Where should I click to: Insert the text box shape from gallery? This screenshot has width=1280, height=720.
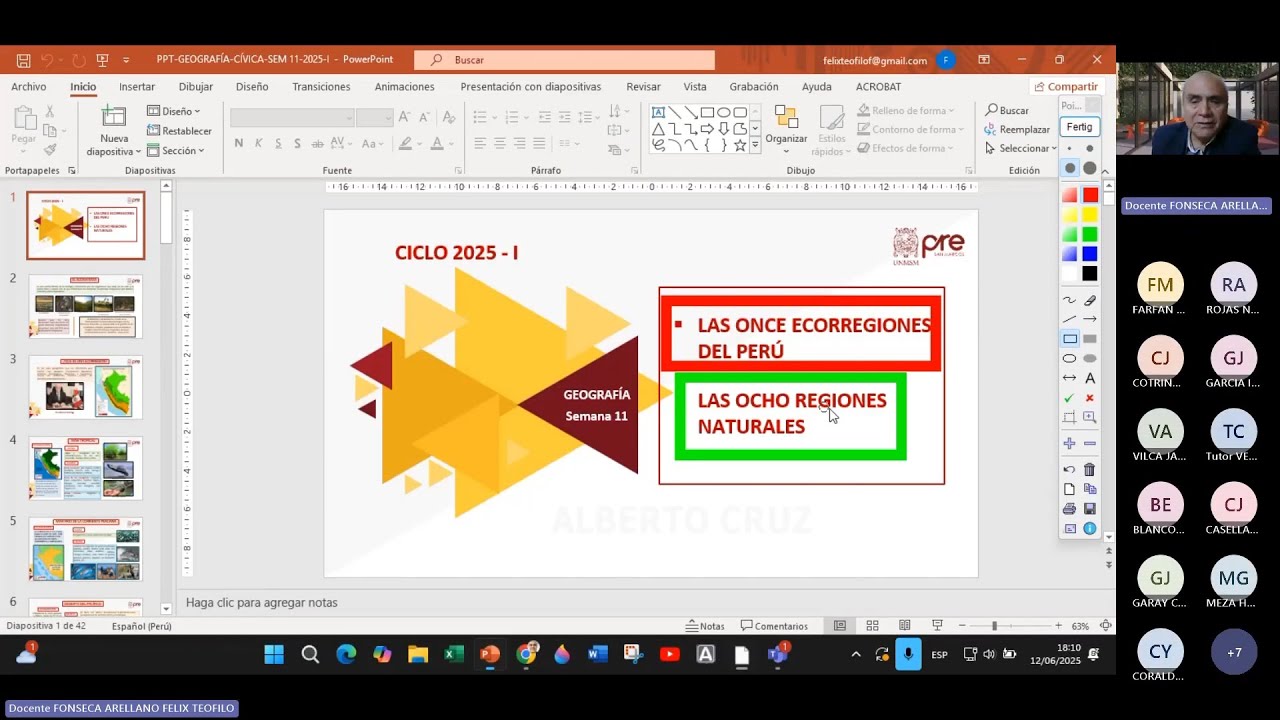658,112
